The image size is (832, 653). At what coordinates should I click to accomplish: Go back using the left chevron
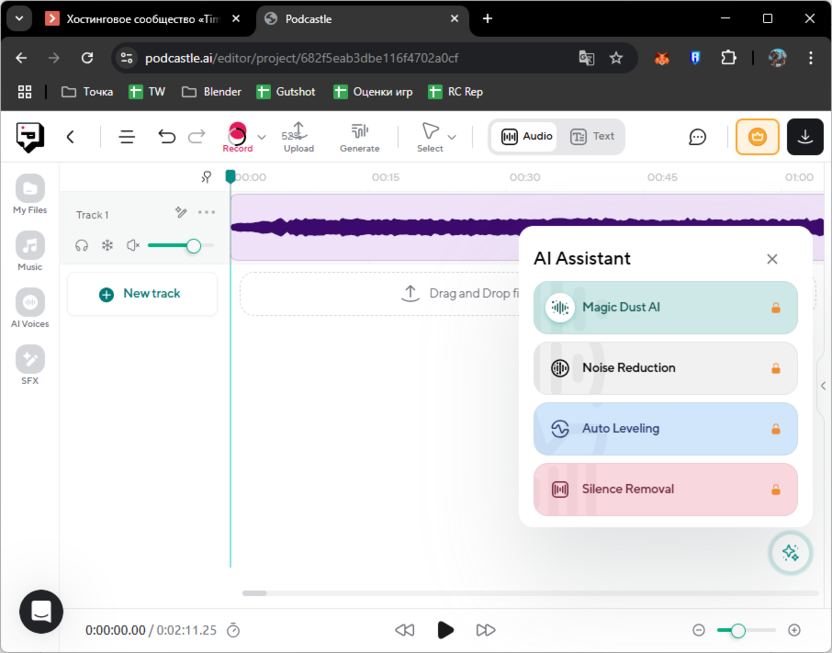(x=70, y=137)
